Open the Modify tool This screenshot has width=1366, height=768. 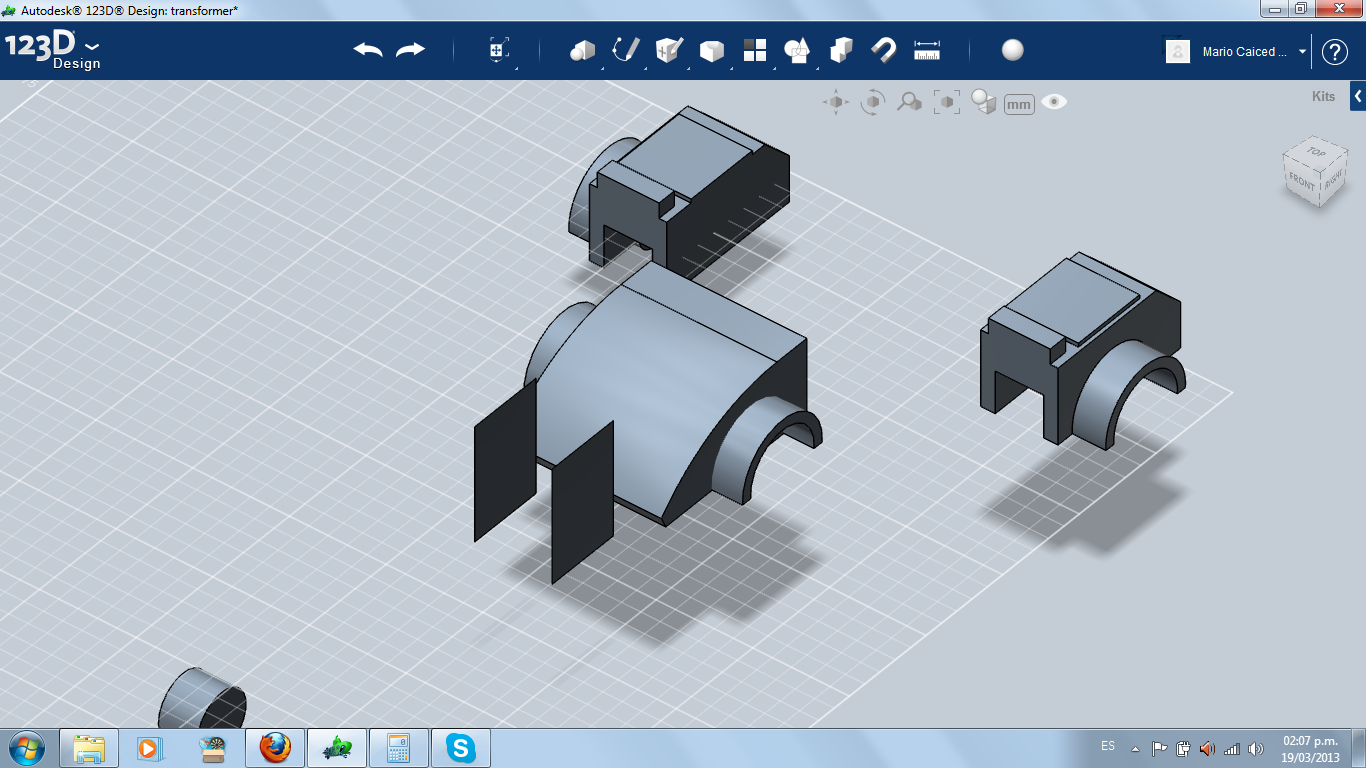[711, 51]
